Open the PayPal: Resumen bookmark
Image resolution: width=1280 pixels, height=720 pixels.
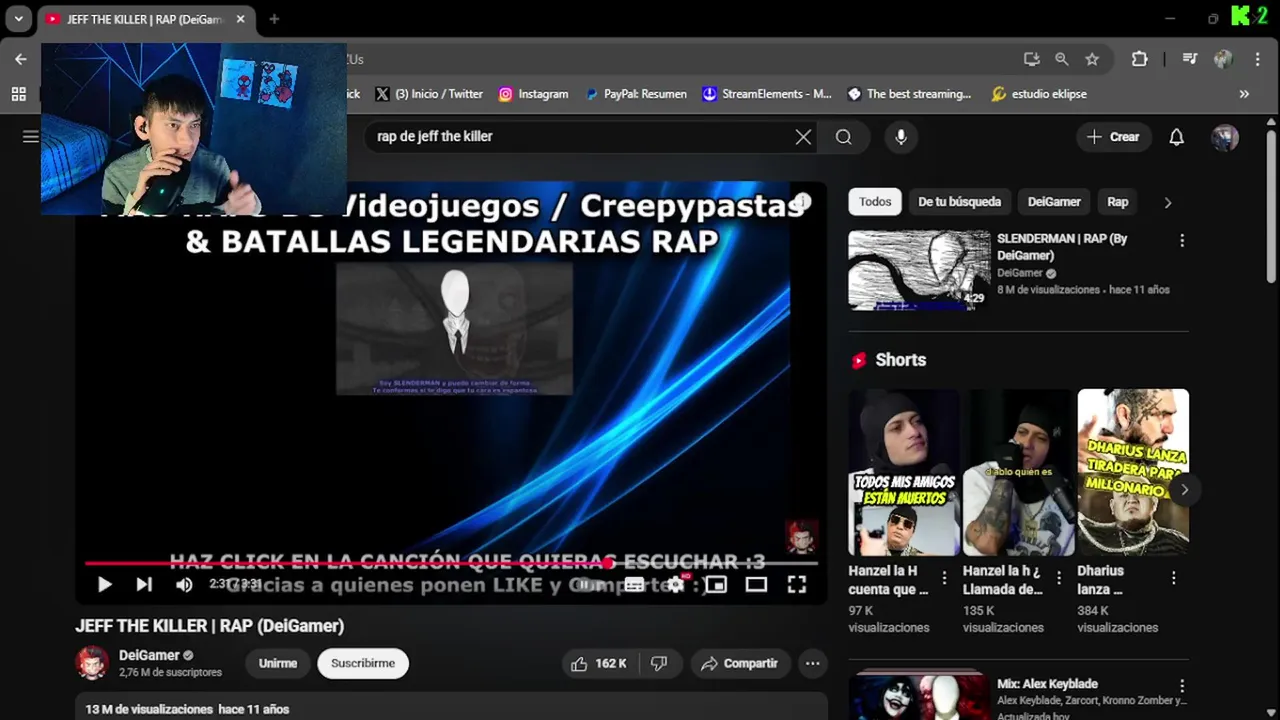[635, 94]
